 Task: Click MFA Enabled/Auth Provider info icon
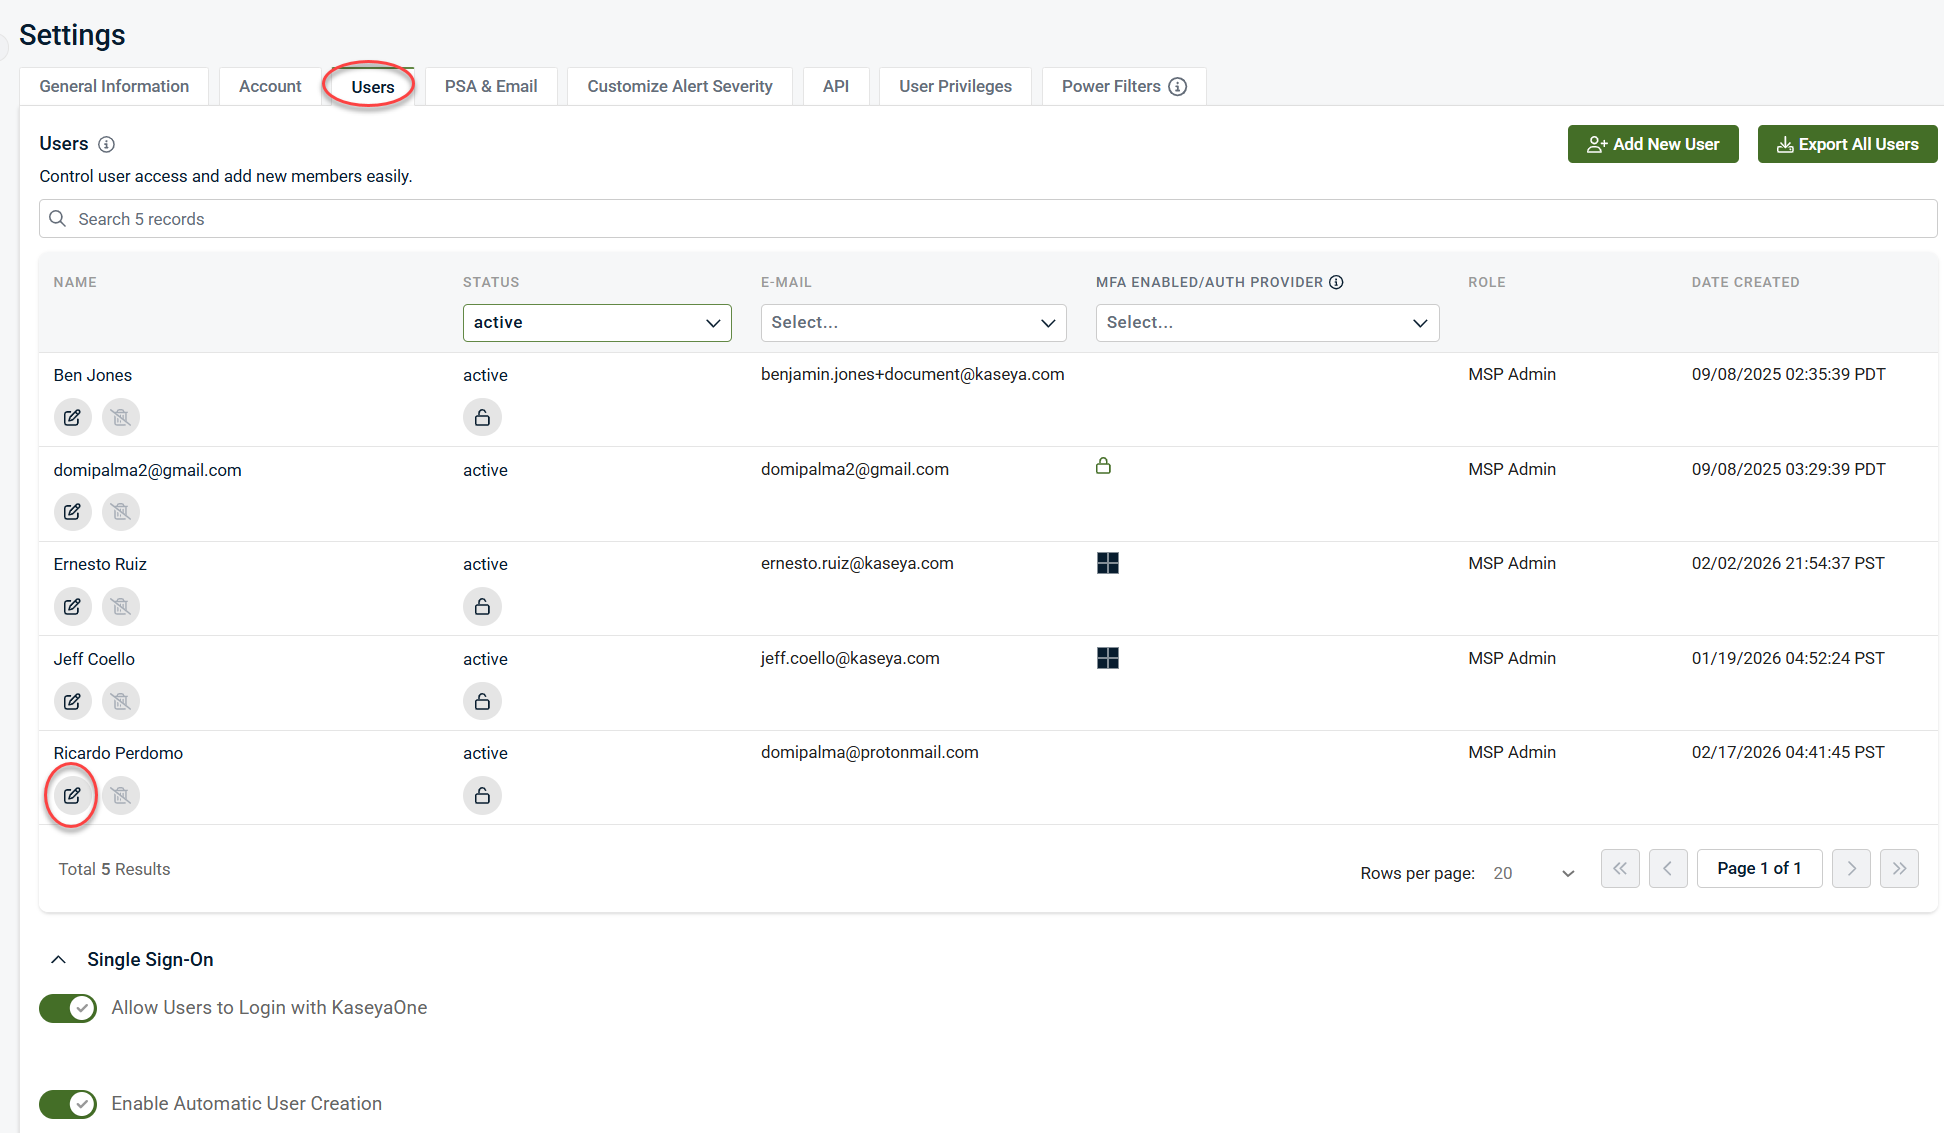[1336, 282]
